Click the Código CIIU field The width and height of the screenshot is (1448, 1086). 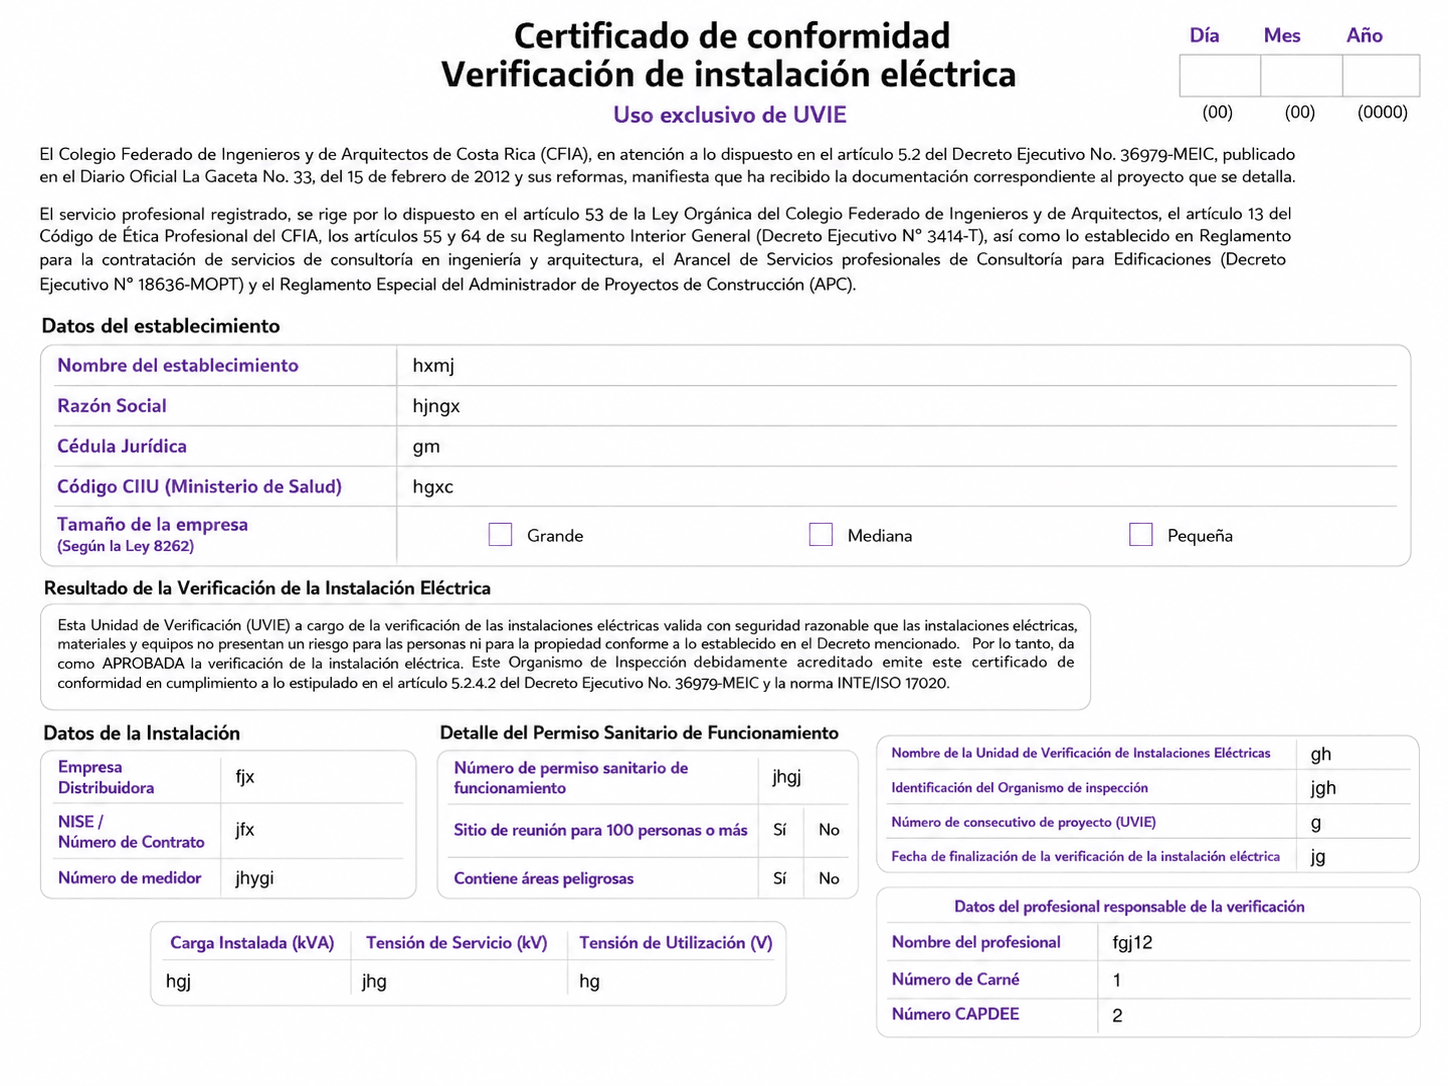(897, 486)
